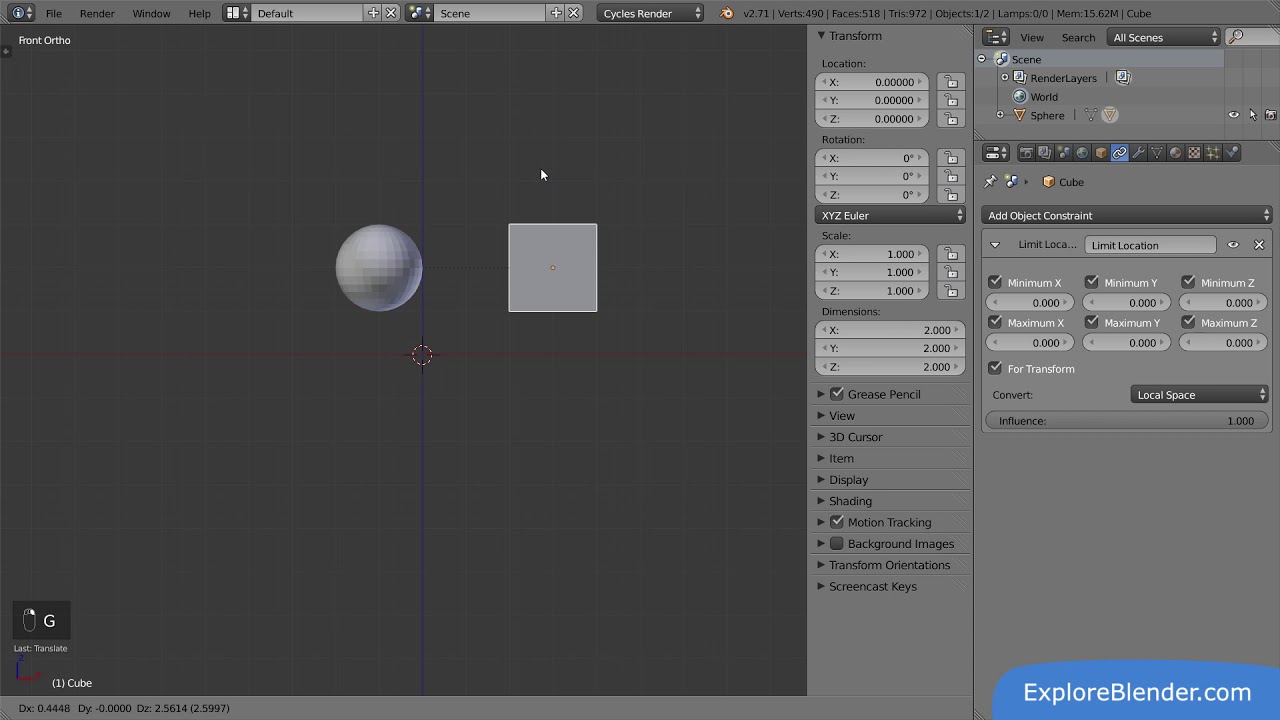1280x720 pixels.
Task: Open the Cycles Render engine dropdown
Action: 651,13
